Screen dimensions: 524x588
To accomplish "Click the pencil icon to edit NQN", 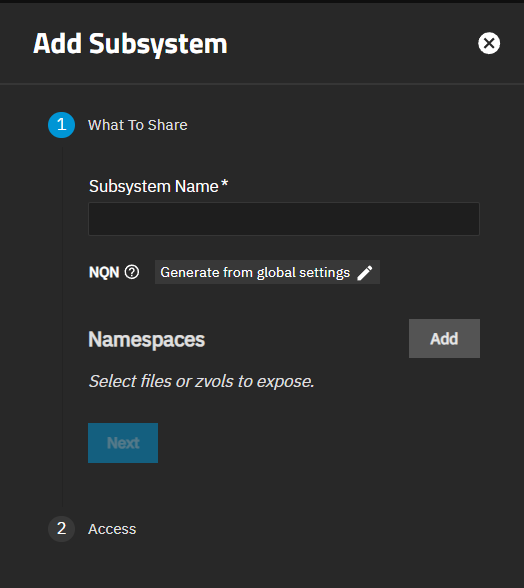I will 365,273.
